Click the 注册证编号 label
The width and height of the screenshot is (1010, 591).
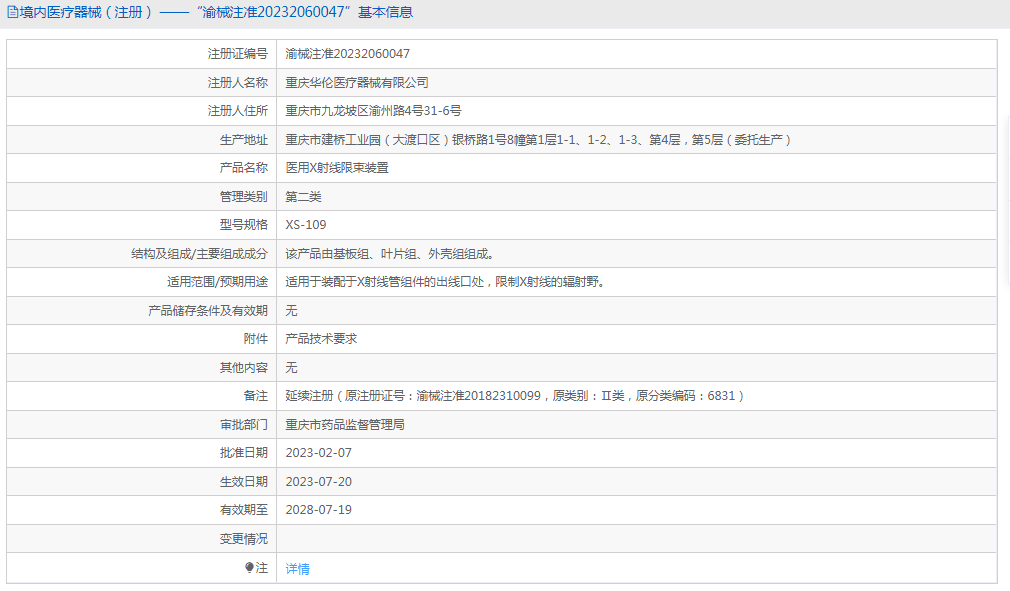point(237,54)
